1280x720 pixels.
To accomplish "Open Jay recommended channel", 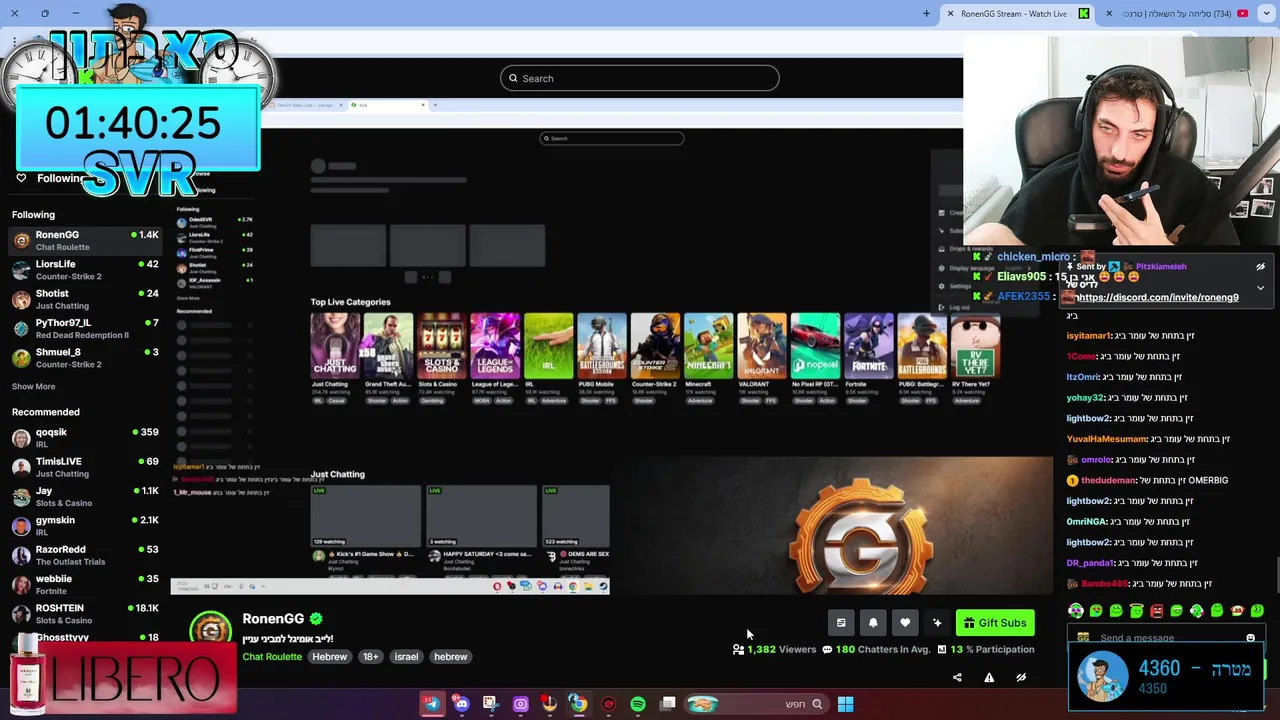I will coord(85,496).
